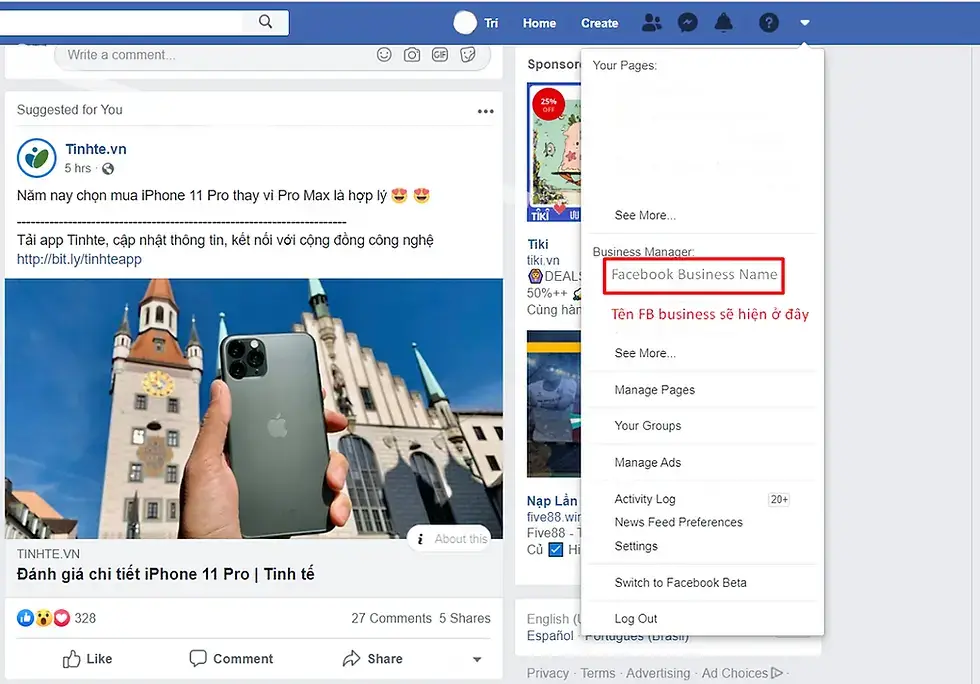Open Tri's profile avatar in the top bar
Image resolution: width=980 pixels, height=684 pixels.
click(464, 23)
